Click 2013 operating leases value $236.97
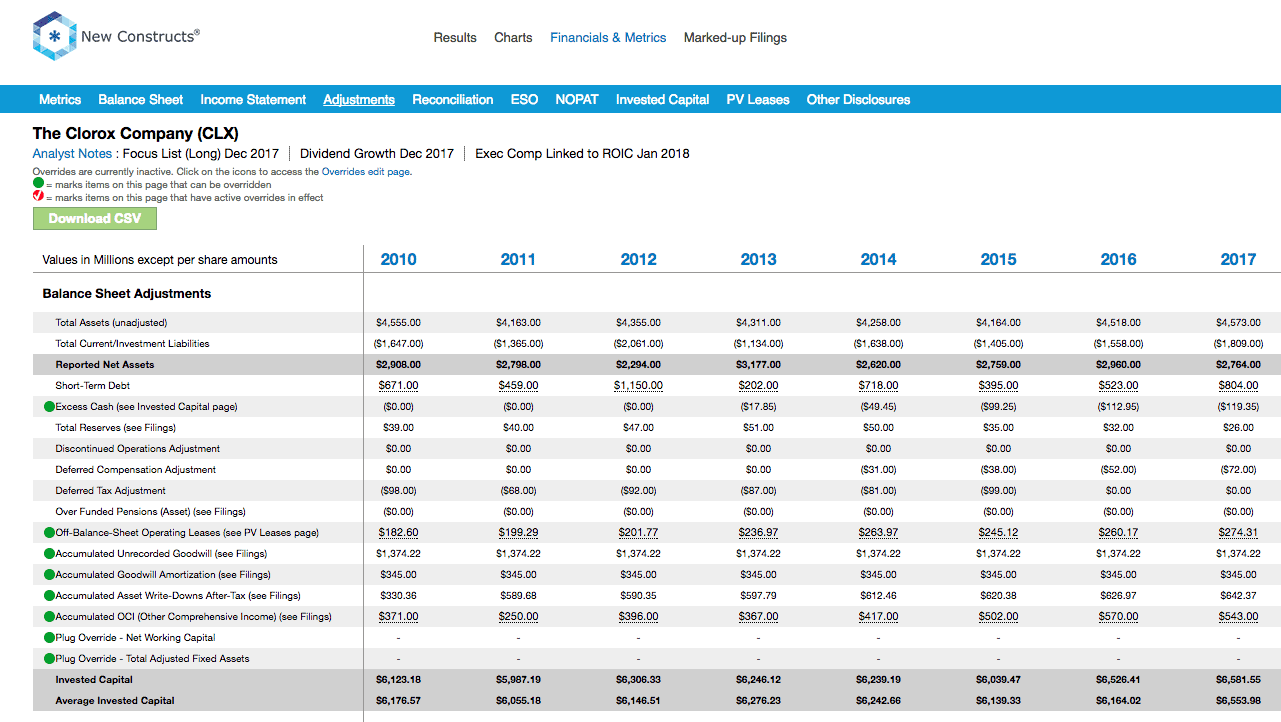1281x722 pixels. (758, 533)
